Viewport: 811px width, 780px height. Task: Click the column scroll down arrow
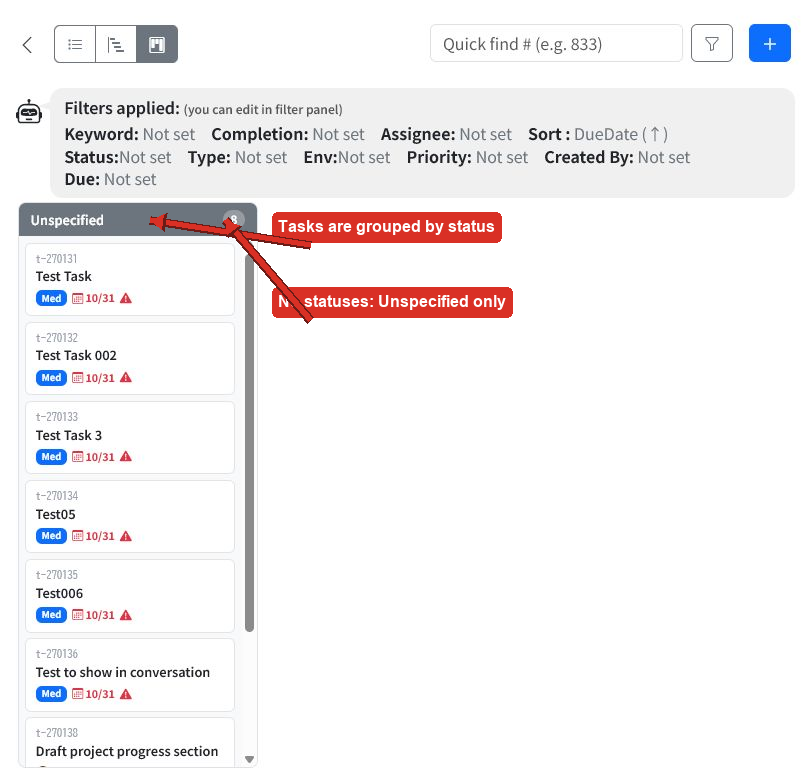[249, 759]
